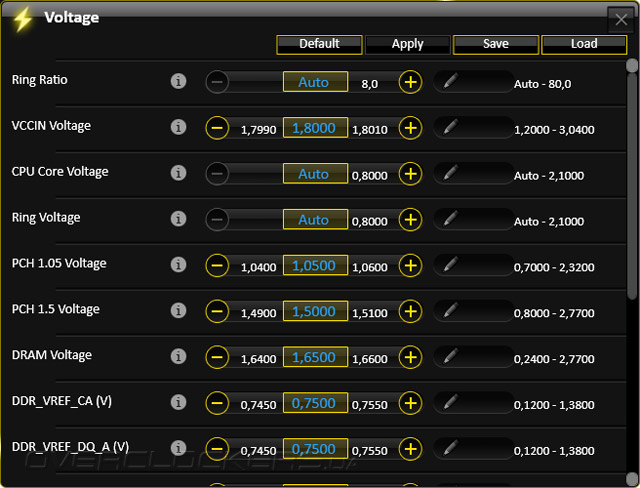This screenshot has height=488, width=640.
Task: Decrease DRAM Voltage with minus button
Action: point(217,357)
